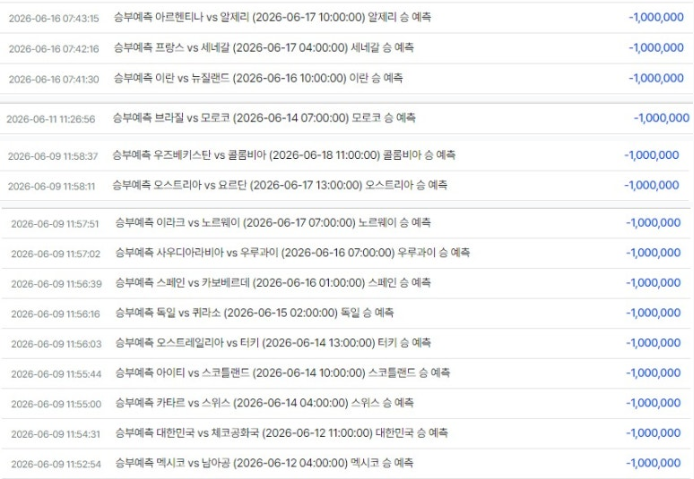The width and height of the screenshot is (694, 479).
Task: Click the 2026-06-09 11:52:54 timestamp
Action: (56, 464)
